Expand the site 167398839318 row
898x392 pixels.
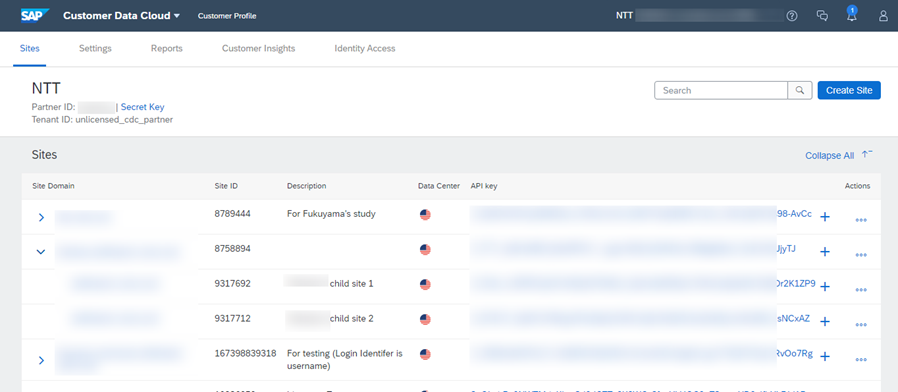coord(41,360)
